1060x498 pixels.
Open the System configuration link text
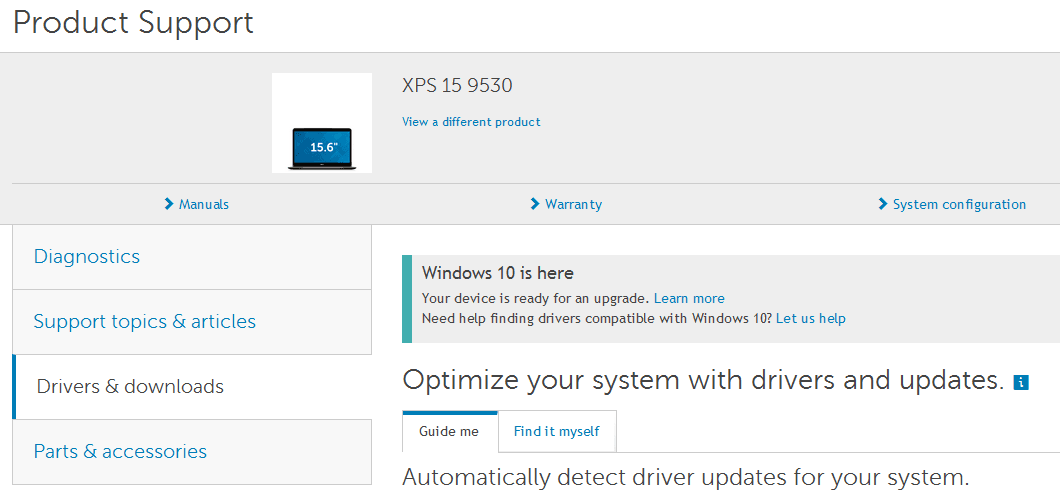coord(959,204)
